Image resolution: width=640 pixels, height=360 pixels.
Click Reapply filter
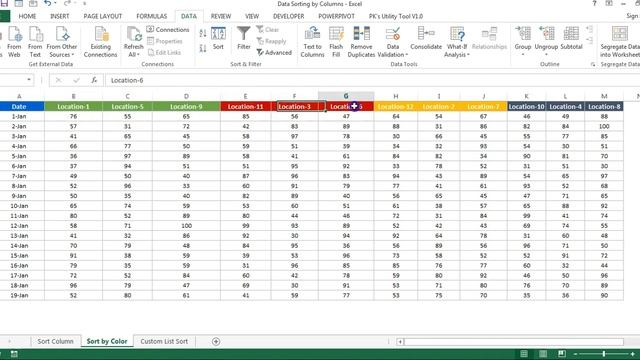(271, 41)
